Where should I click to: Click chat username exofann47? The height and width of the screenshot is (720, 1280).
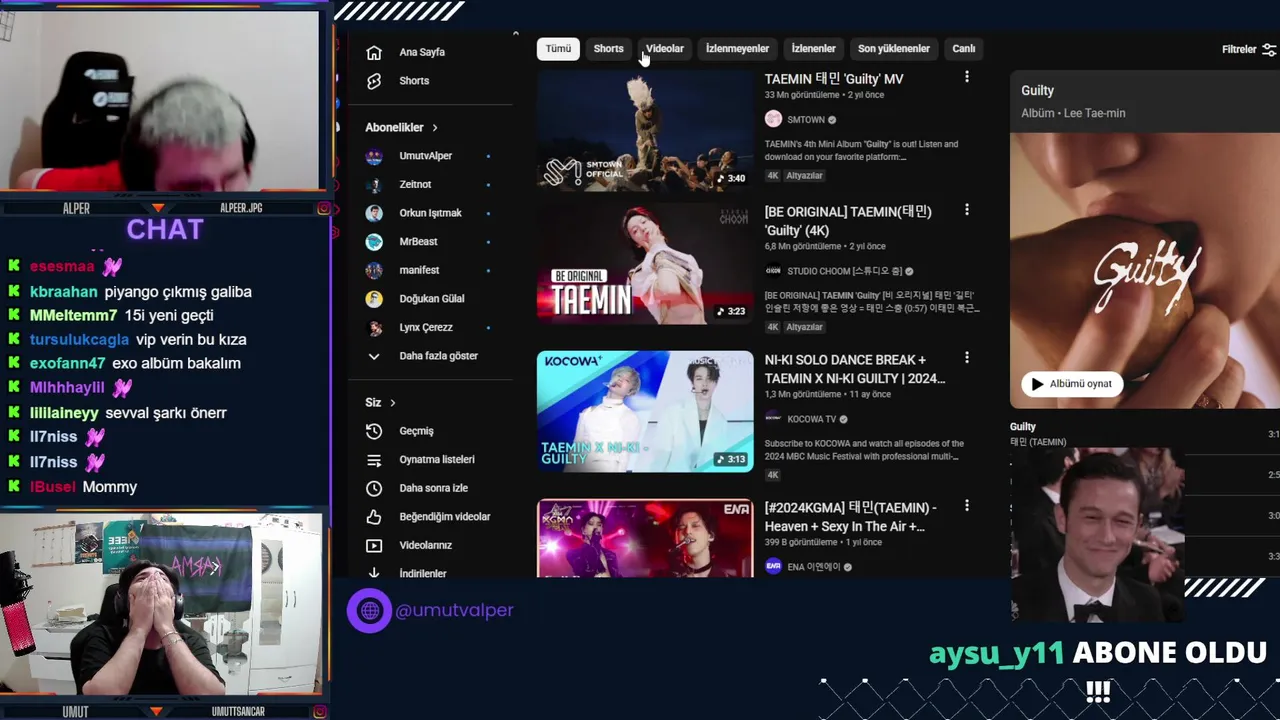tap(67, 364)
